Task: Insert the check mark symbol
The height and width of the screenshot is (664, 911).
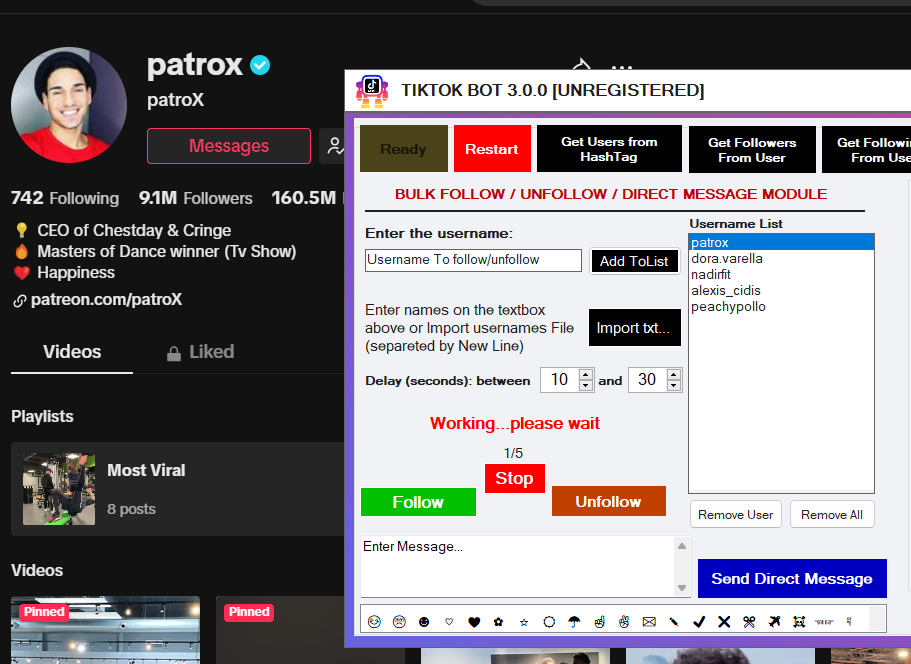Action: [x=699, y=622]
